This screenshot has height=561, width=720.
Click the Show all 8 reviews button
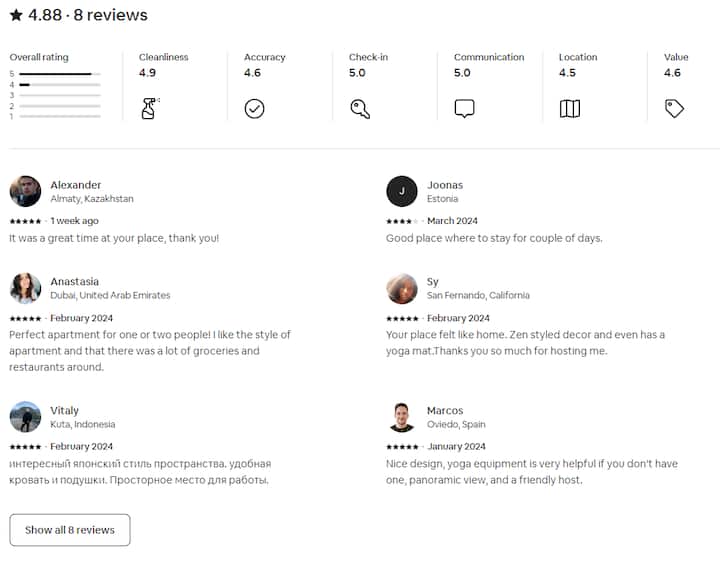tap(70, 530)
